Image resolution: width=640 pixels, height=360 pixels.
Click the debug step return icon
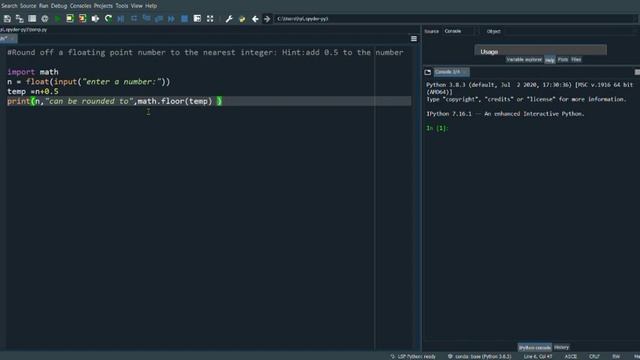point(159,19)
